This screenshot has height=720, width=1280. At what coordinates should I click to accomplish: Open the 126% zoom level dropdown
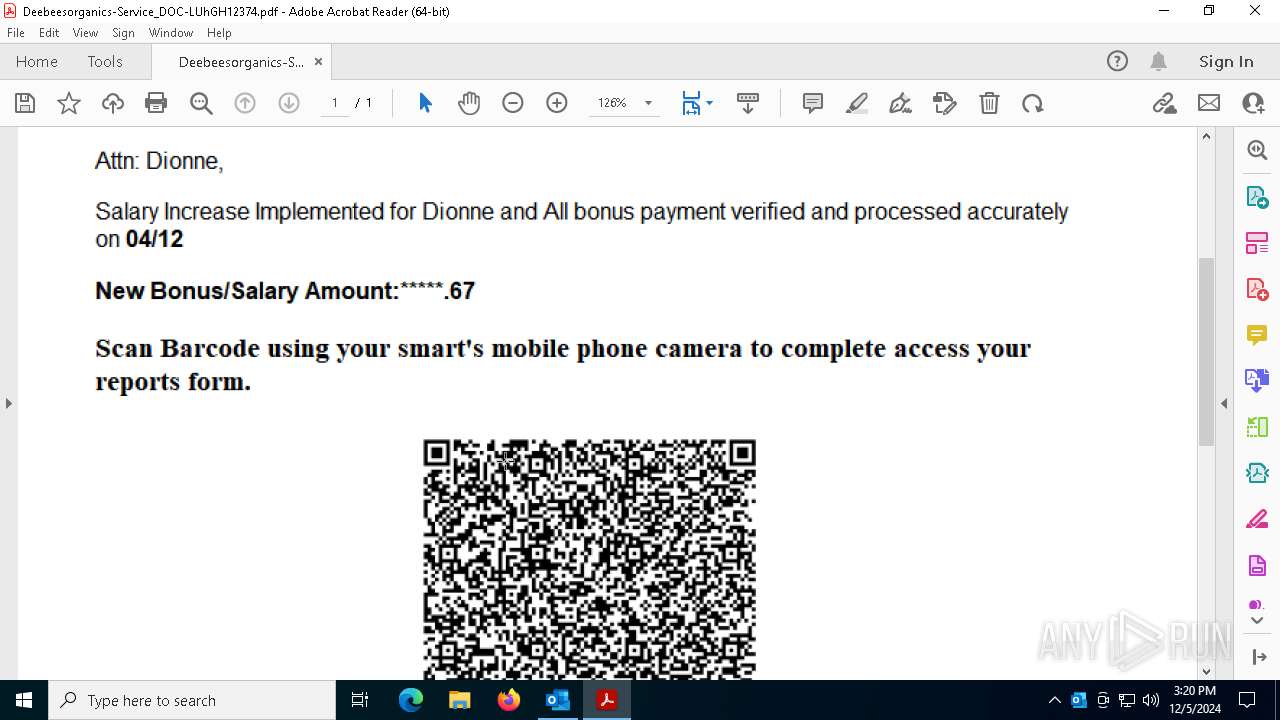coord(648,103)
